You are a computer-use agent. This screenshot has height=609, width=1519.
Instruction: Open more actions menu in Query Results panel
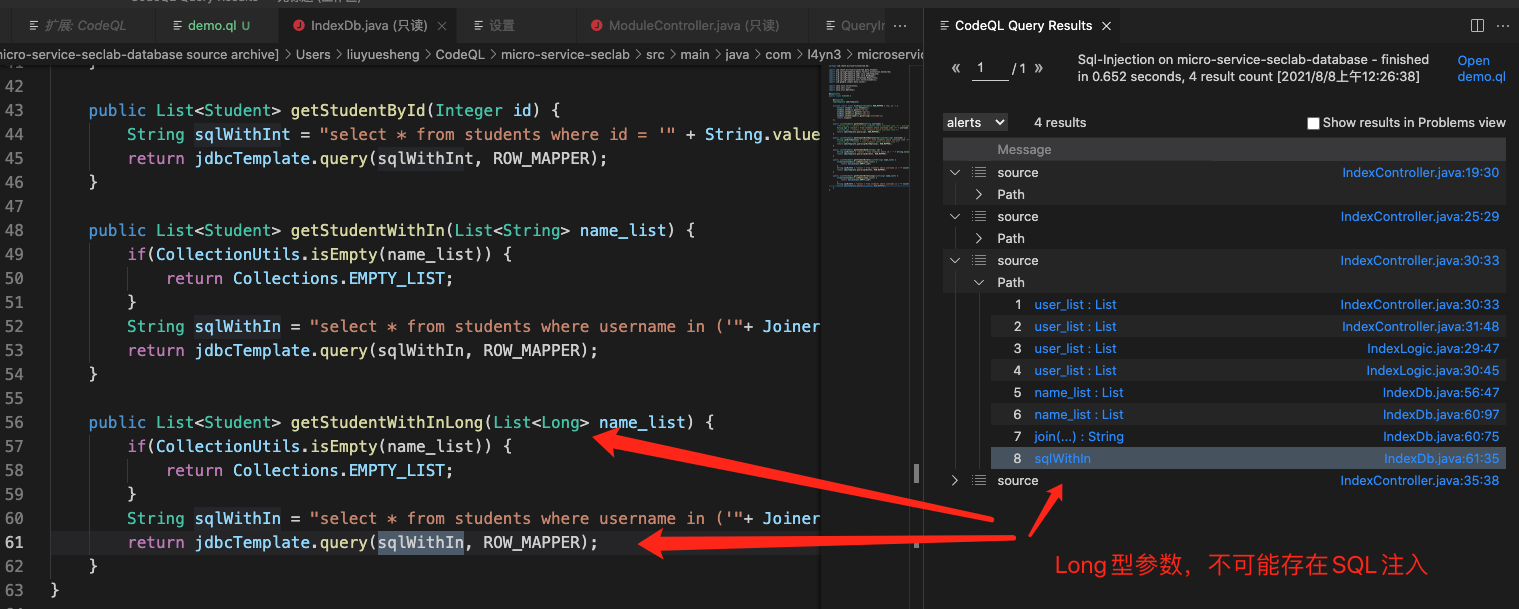pyautogui.click(x=1503, y=25)
